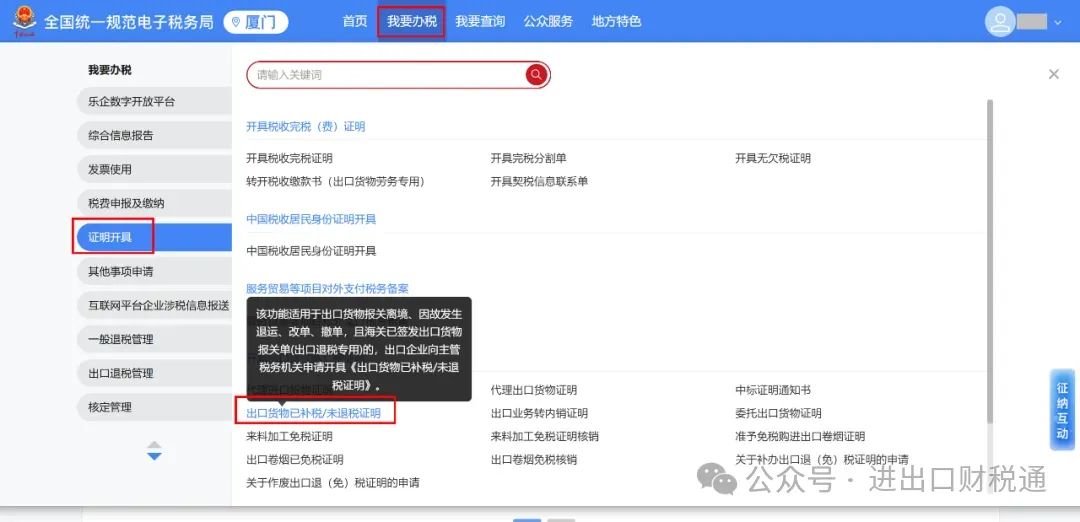The image size is (1080, 522).
Task: Open 开具税收完税证明 link
Action: [x=289, y=158]
